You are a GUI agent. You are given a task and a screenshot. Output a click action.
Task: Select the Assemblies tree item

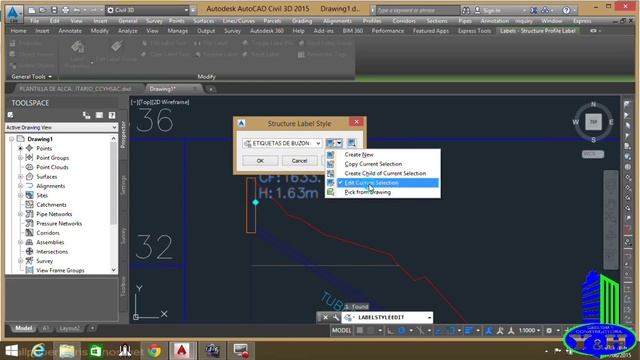pos(50,242)
